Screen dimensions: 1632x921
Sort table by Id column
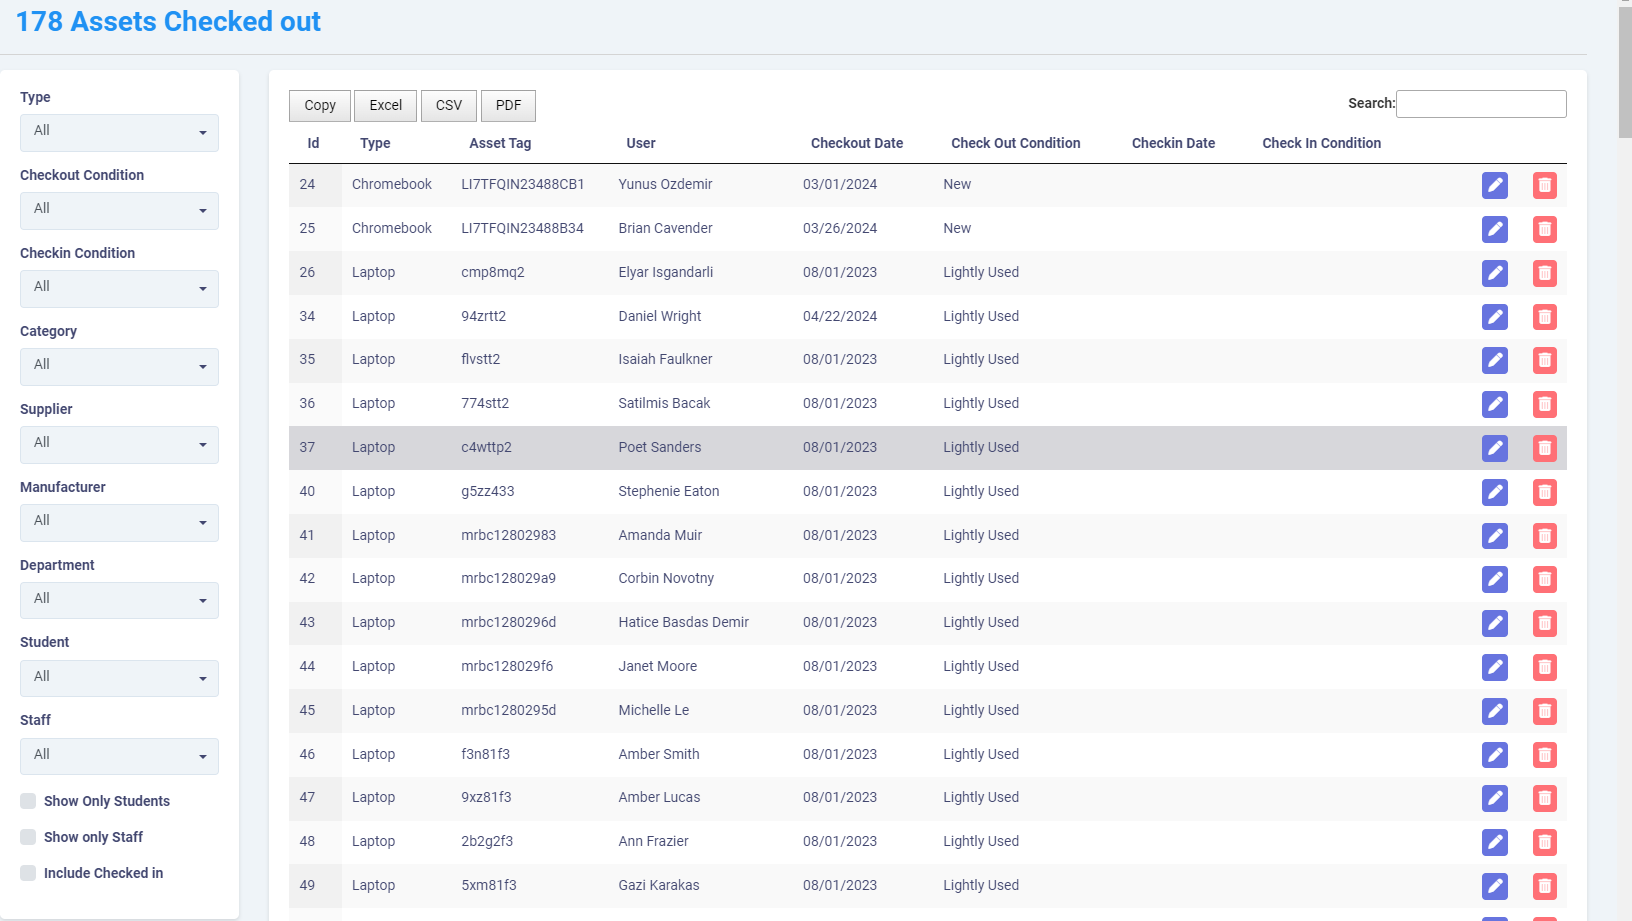tap(313, 143)
